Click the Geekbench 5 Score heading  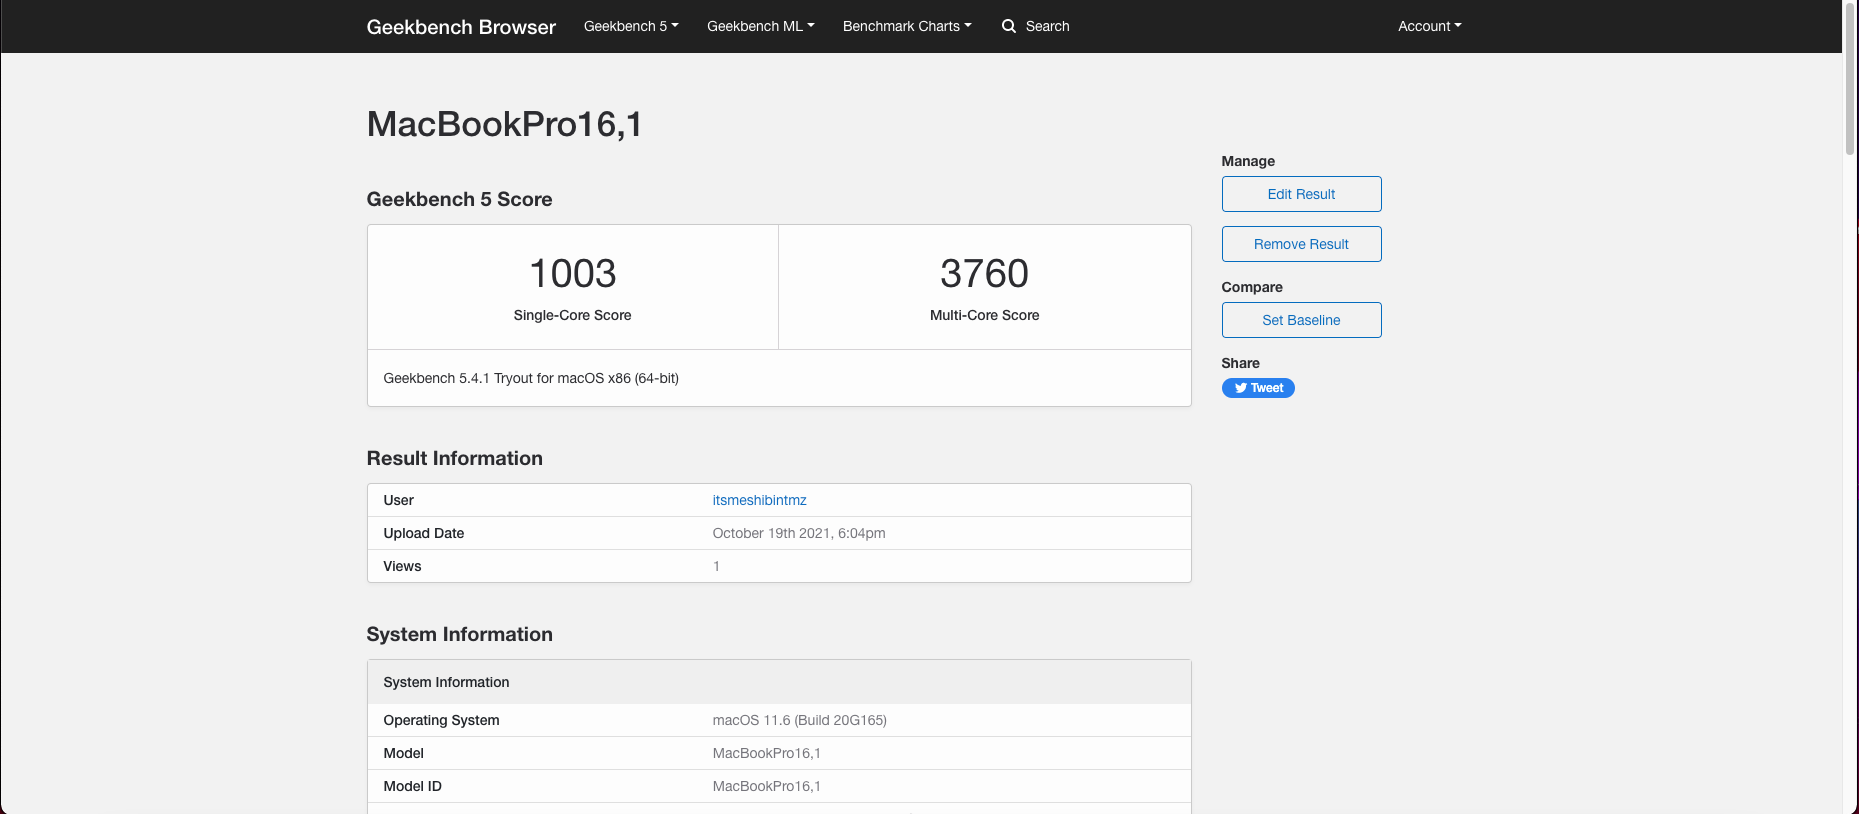point(460,199)
